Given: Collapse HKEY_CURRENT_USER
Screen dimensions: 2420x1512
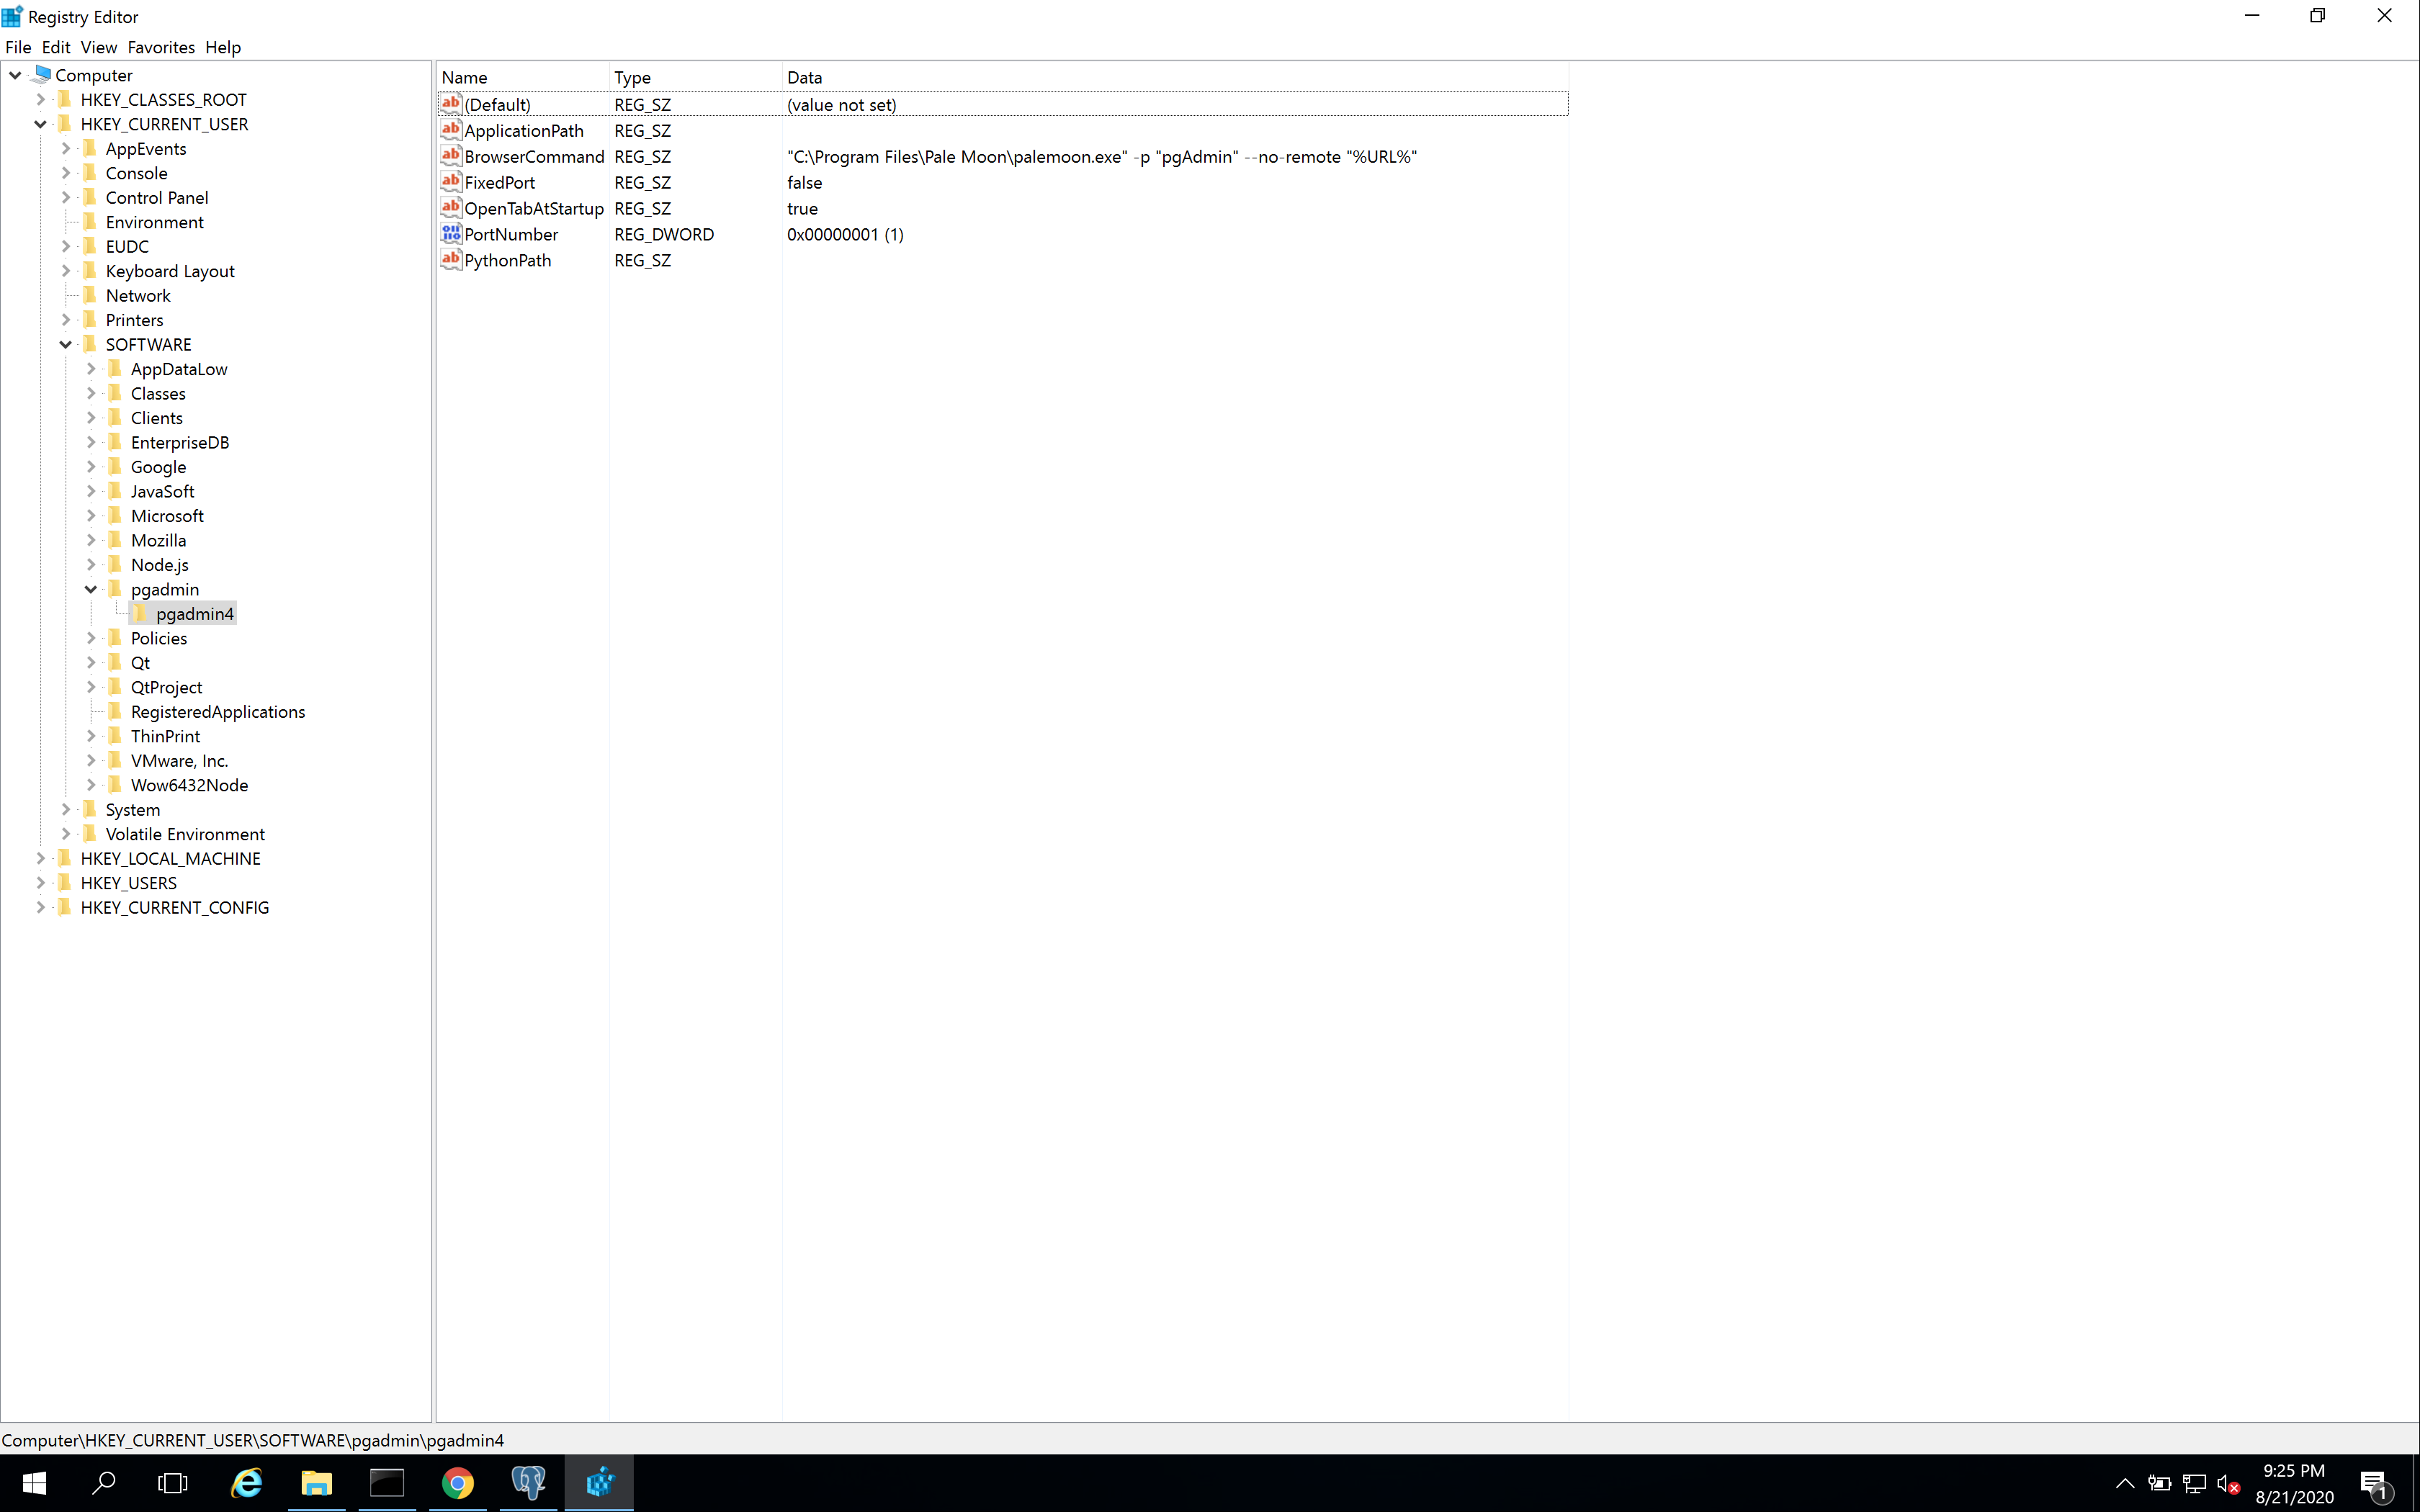Looking at the screenshot, I should click(x=41, y=124).
